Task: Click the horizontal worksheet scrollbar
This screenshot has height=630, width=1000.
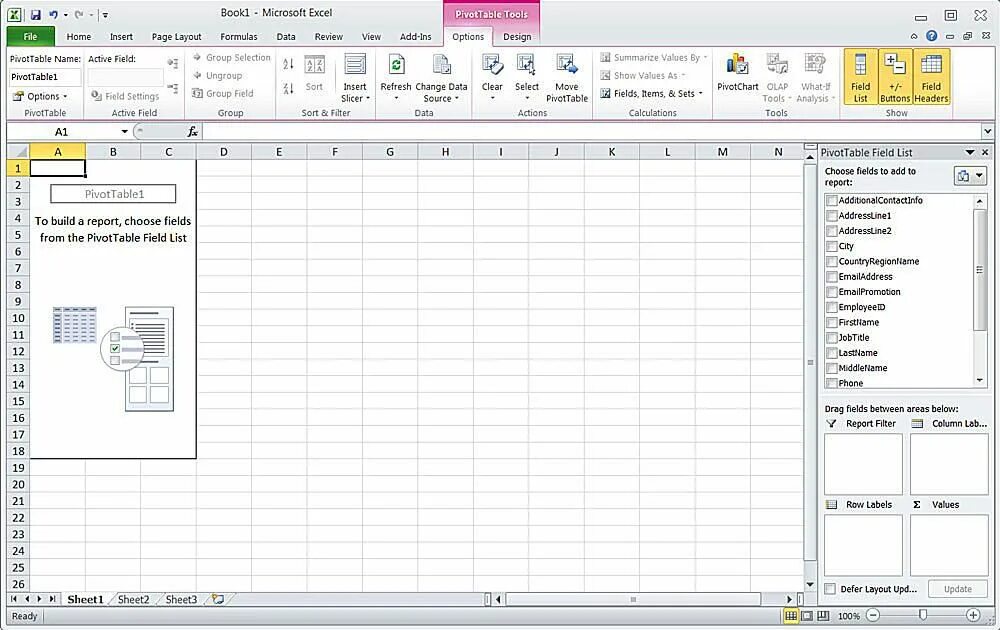Action: (x=633, y=599)
